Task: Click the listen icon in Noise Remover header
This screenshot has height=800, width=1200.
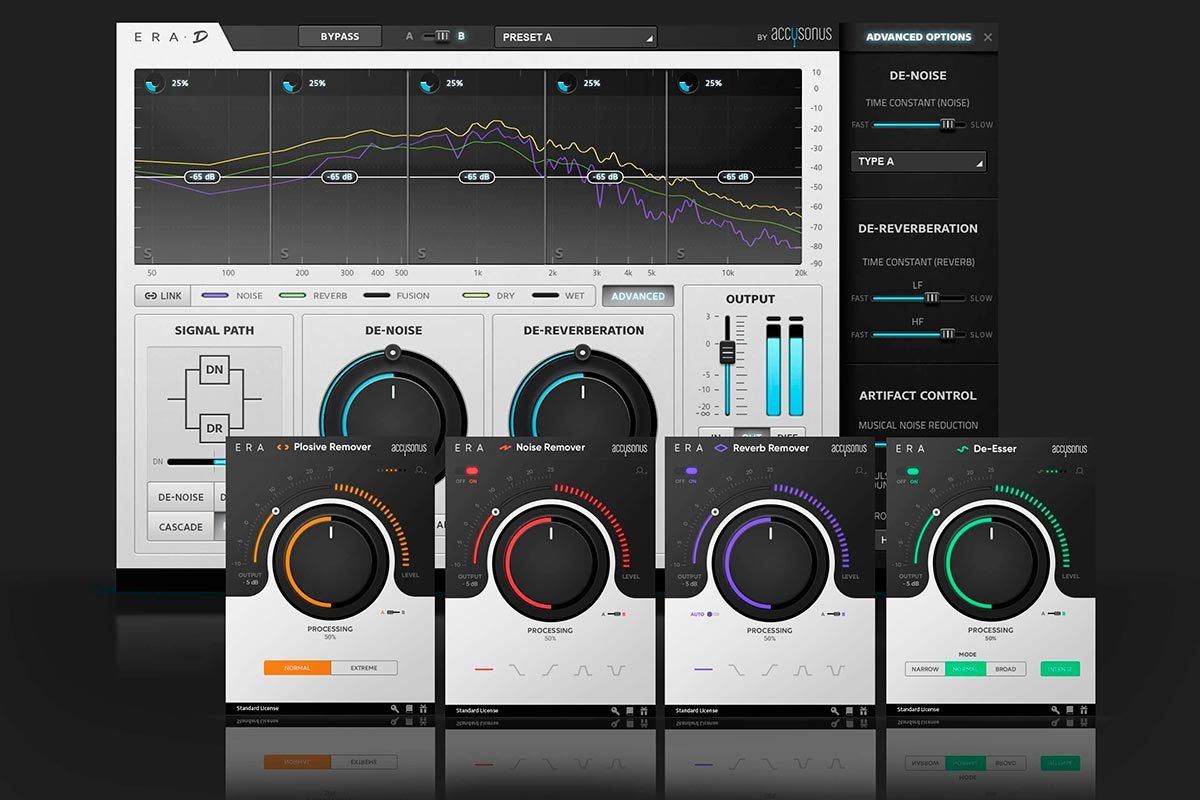Action: click(640, 469)
